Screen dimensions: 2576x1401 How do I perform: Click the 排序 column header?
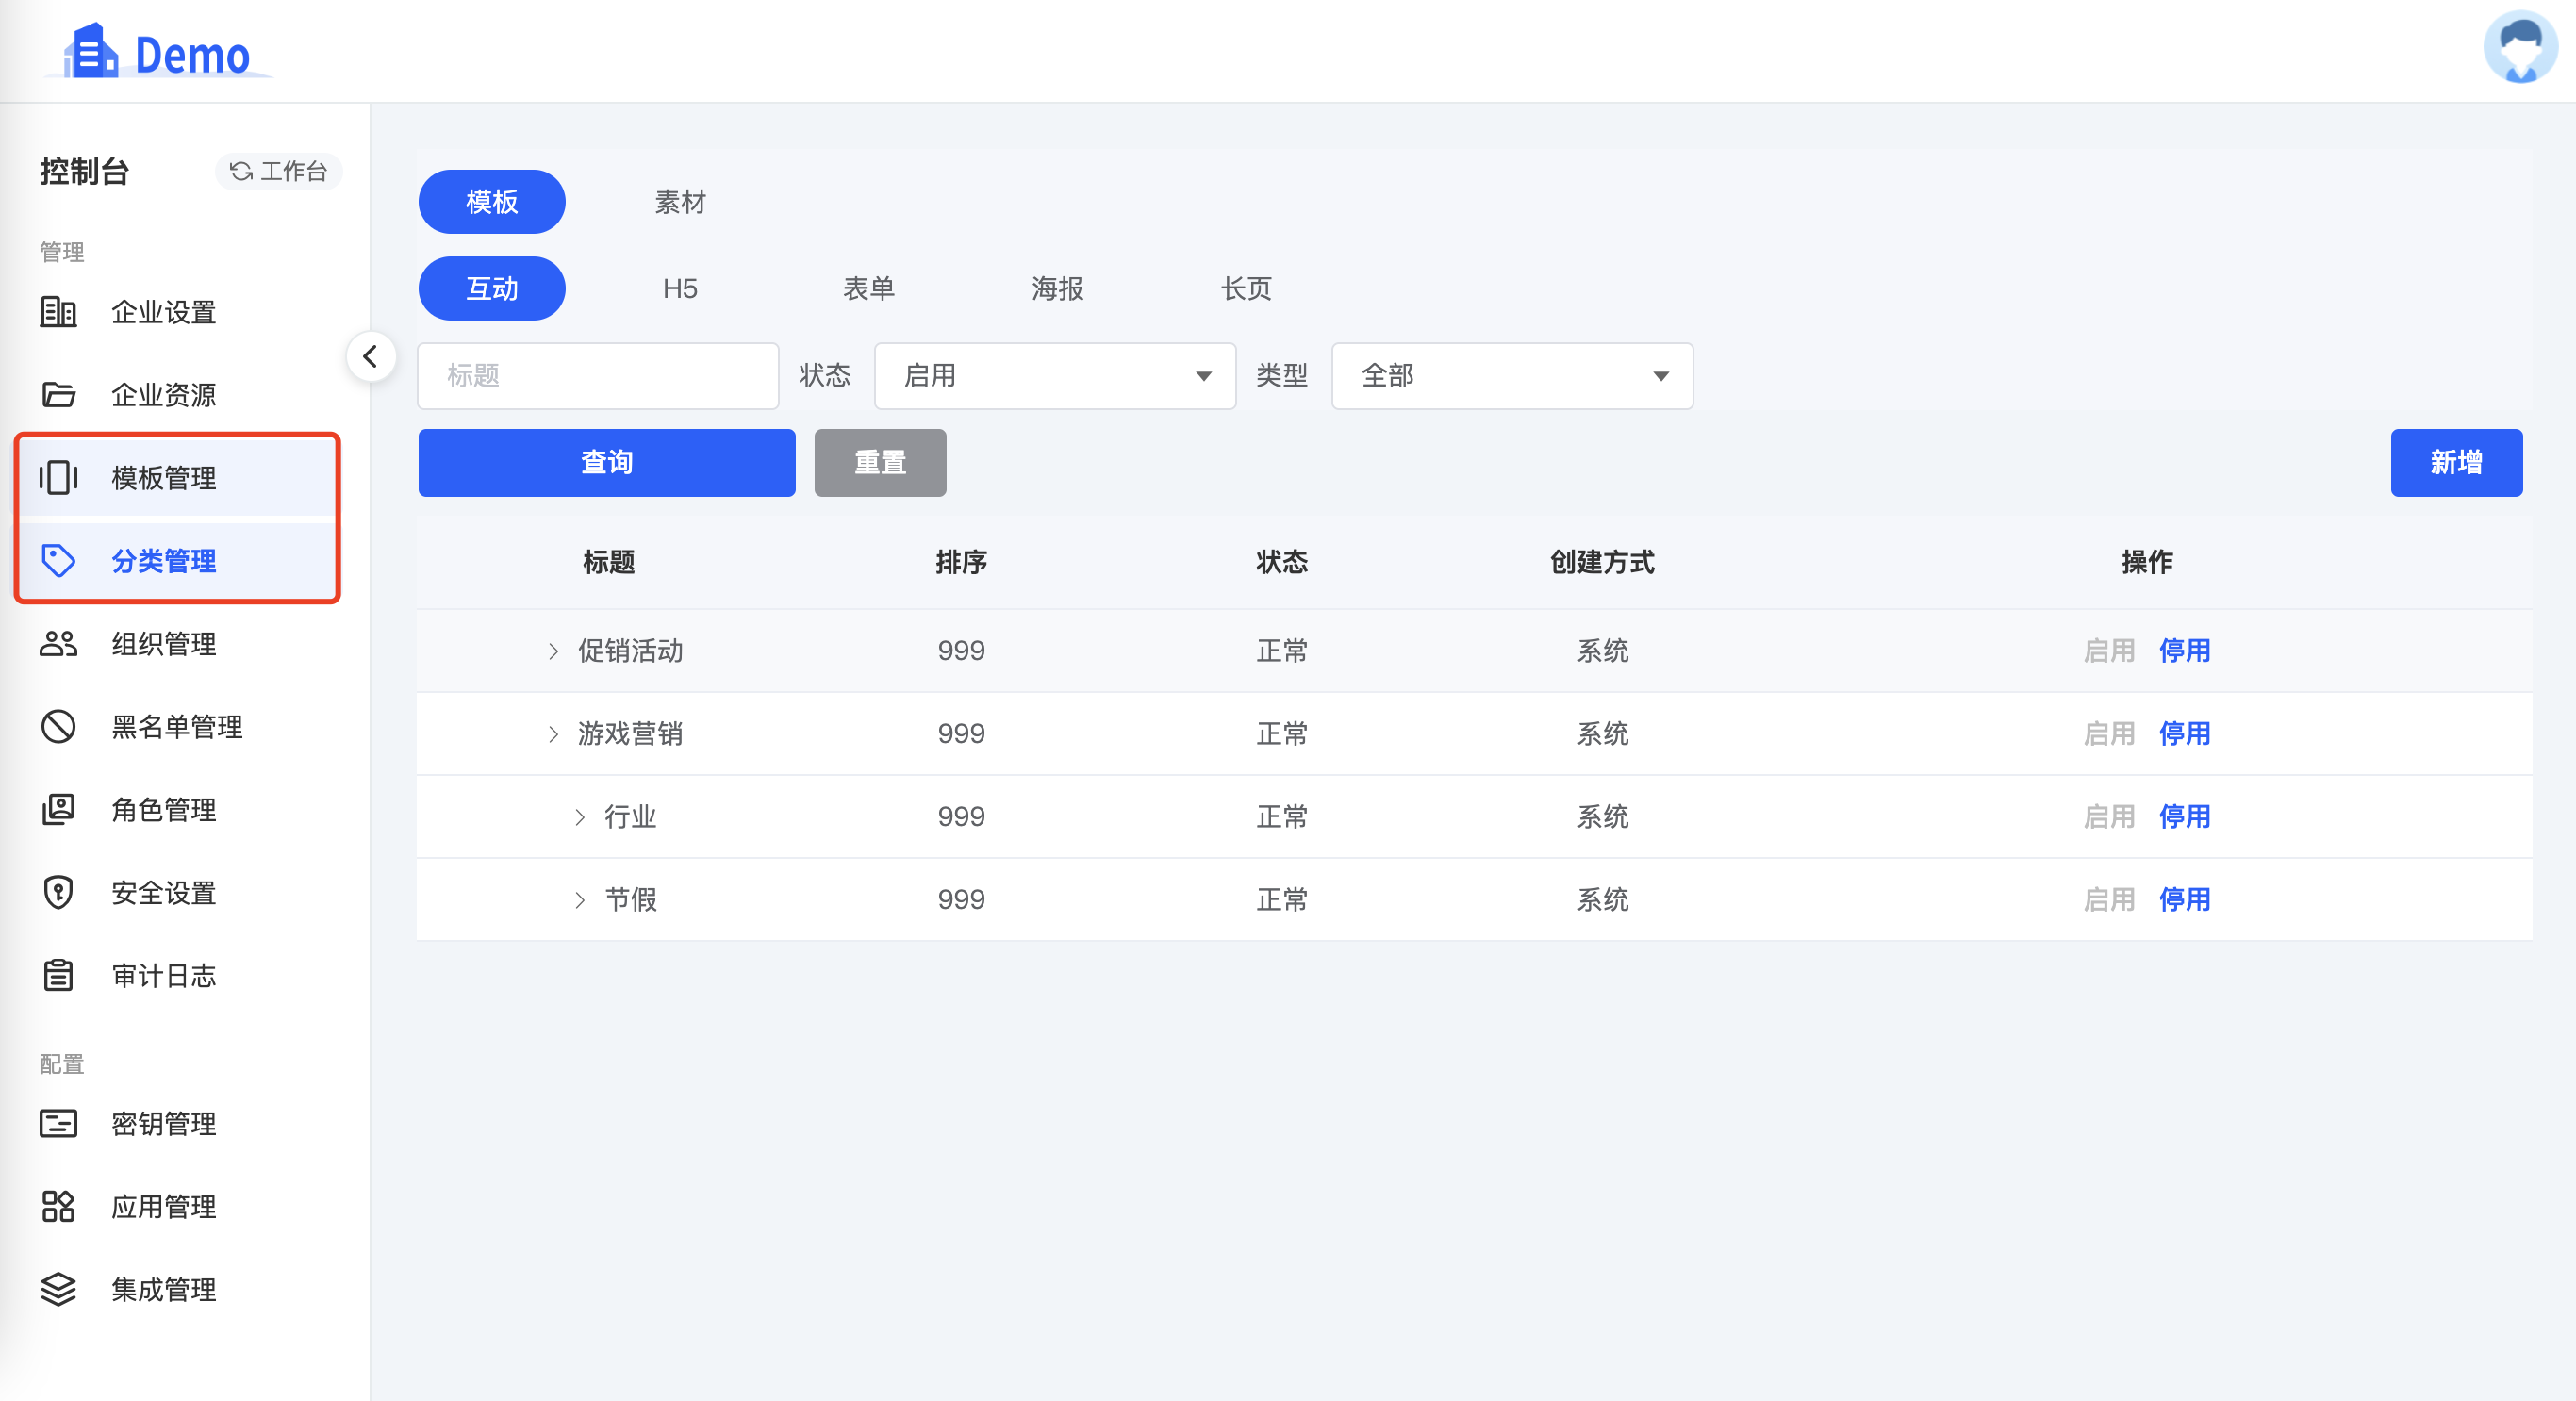[961, 562]
